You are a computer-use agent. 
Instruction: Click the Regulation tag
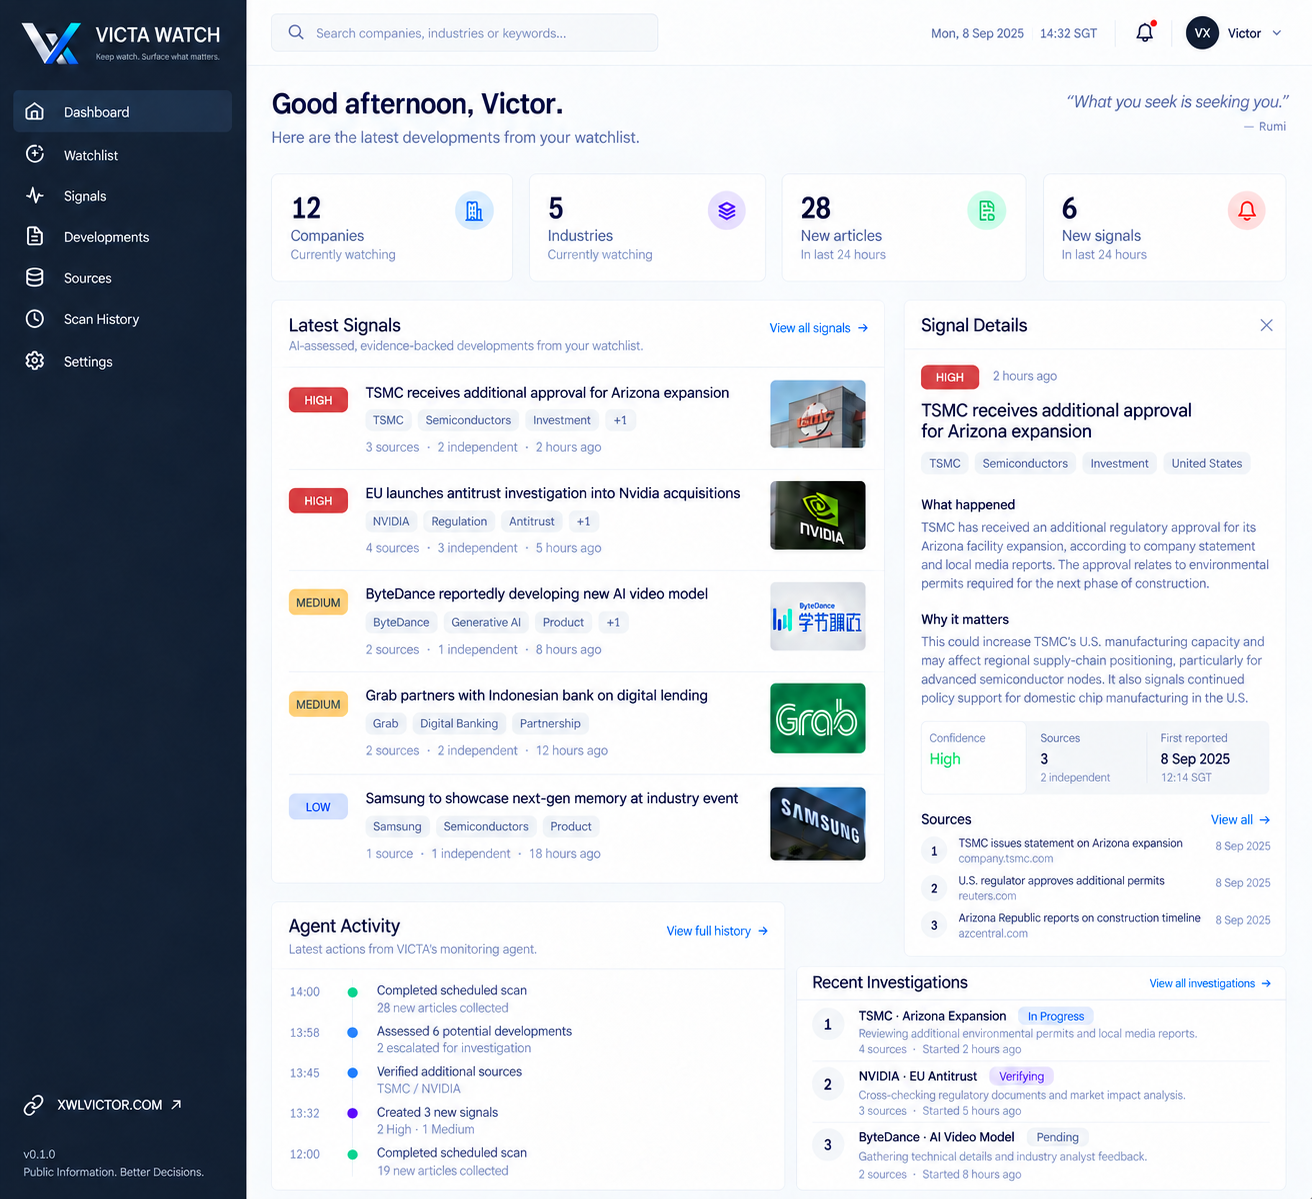[x=459, y=521]
